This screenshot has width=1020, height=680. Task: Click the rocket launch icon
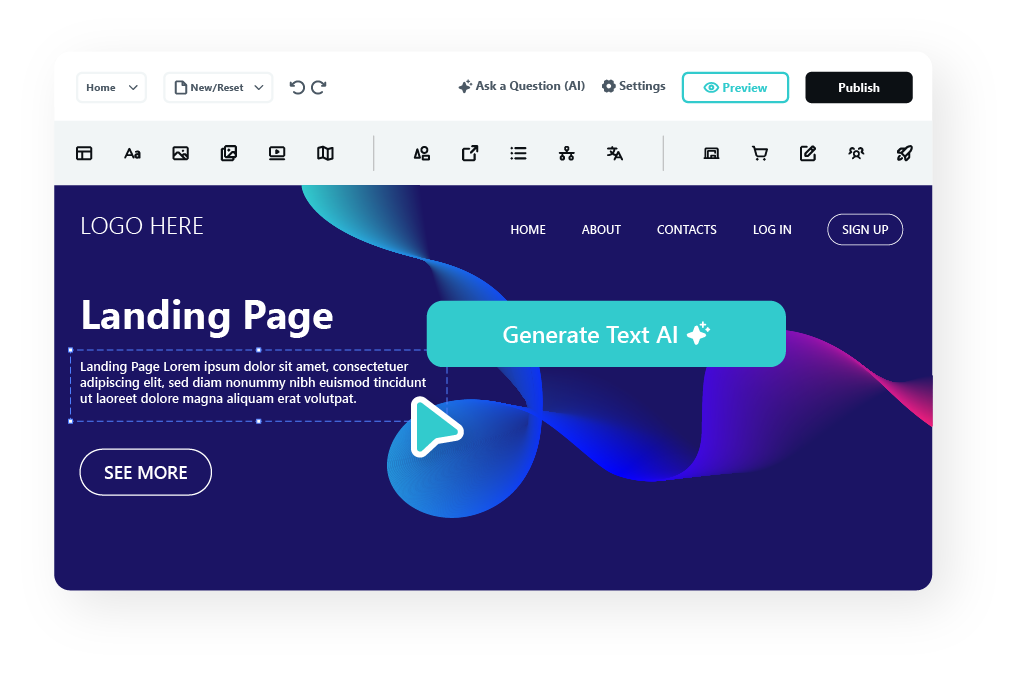(904, 153)
